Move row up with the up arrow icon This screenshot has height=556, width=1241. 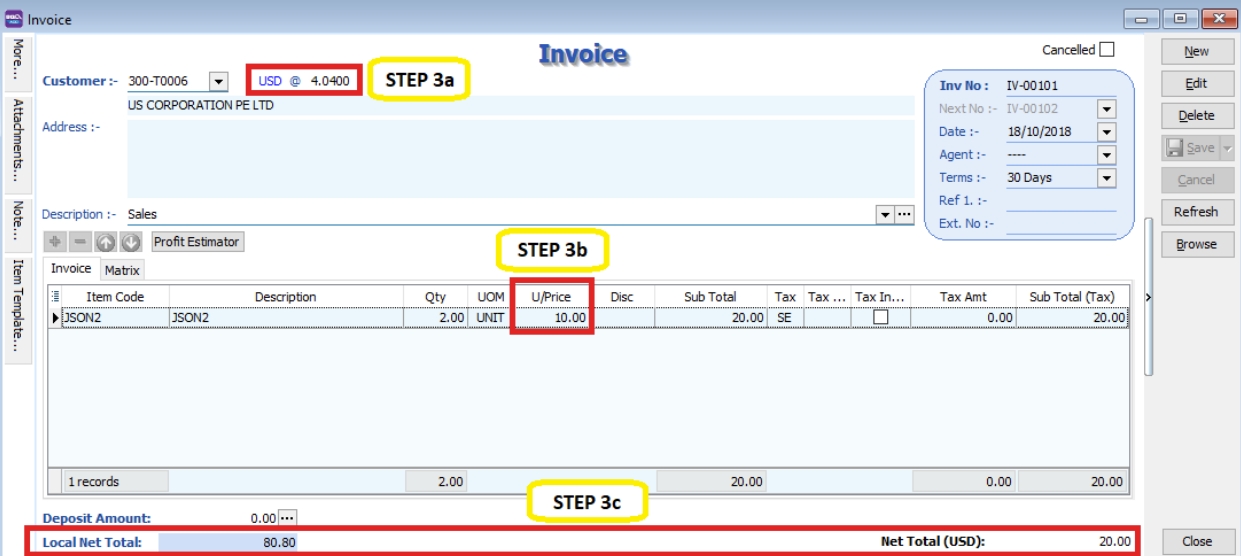105,242
